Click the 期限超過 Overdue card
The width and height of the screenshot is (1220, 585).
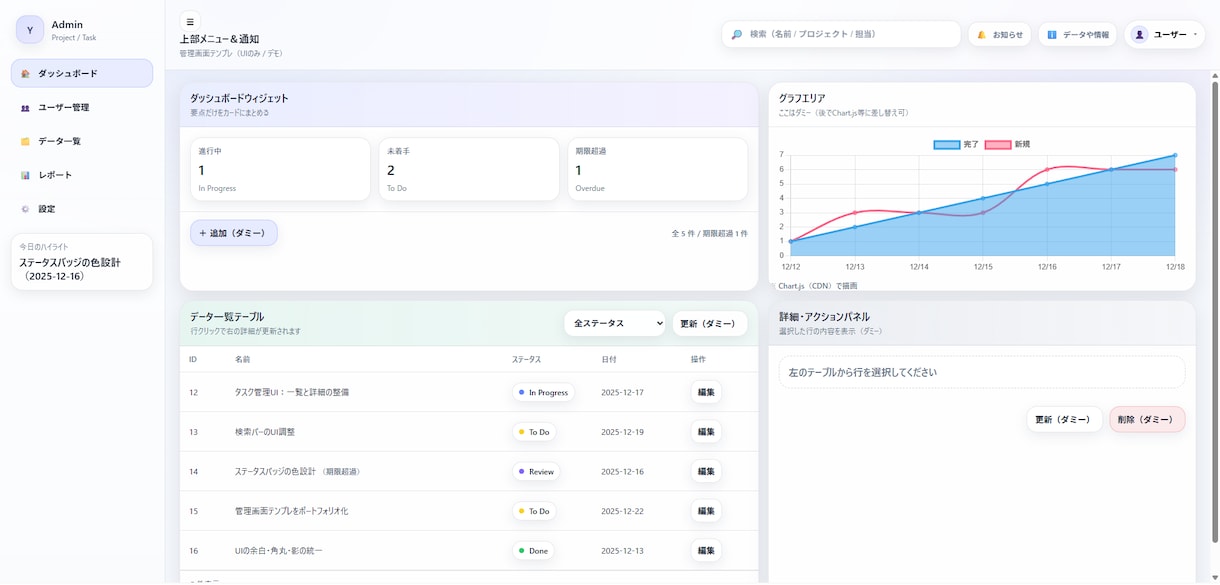coord(658,169)
